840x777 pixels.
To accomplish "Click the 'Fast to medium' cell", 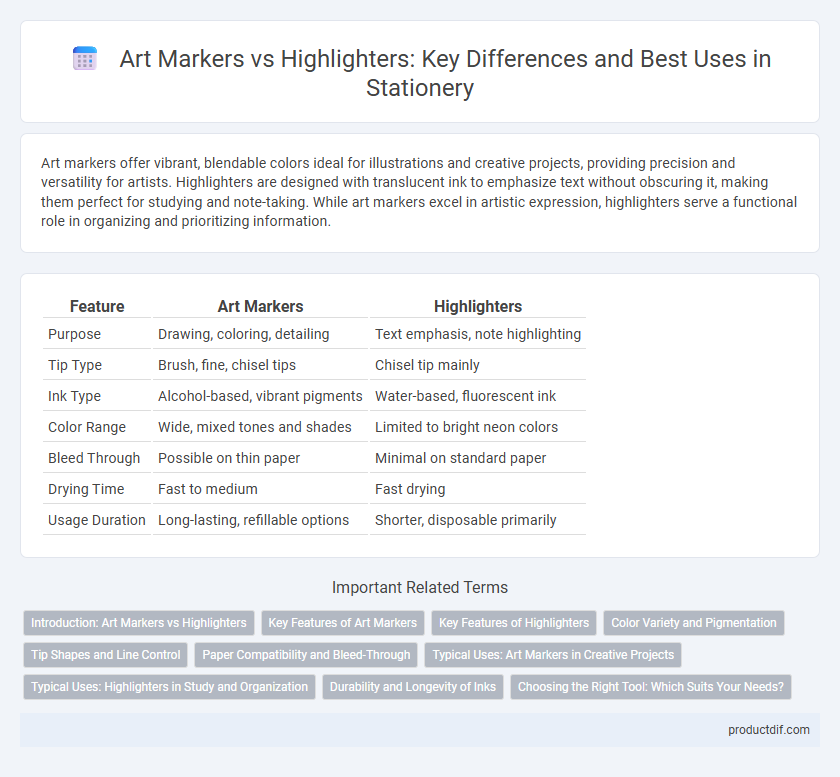I will (207, 490).
